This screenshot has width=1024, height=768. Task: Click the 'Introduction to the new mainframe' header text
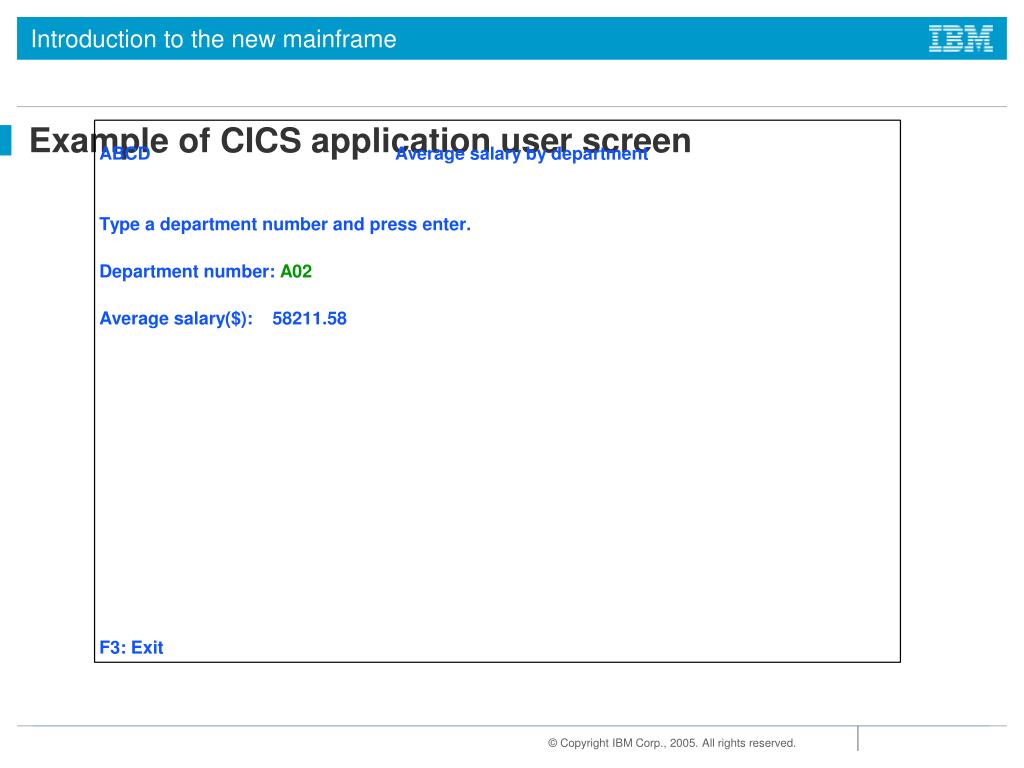pos(214,39)
